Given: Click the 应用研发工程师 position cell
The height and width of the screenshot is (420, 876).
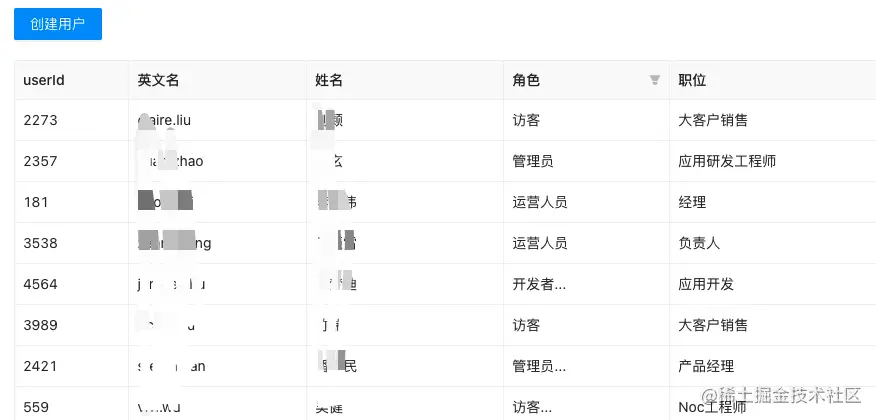Looking at the screenshot, I should point(727,161).
